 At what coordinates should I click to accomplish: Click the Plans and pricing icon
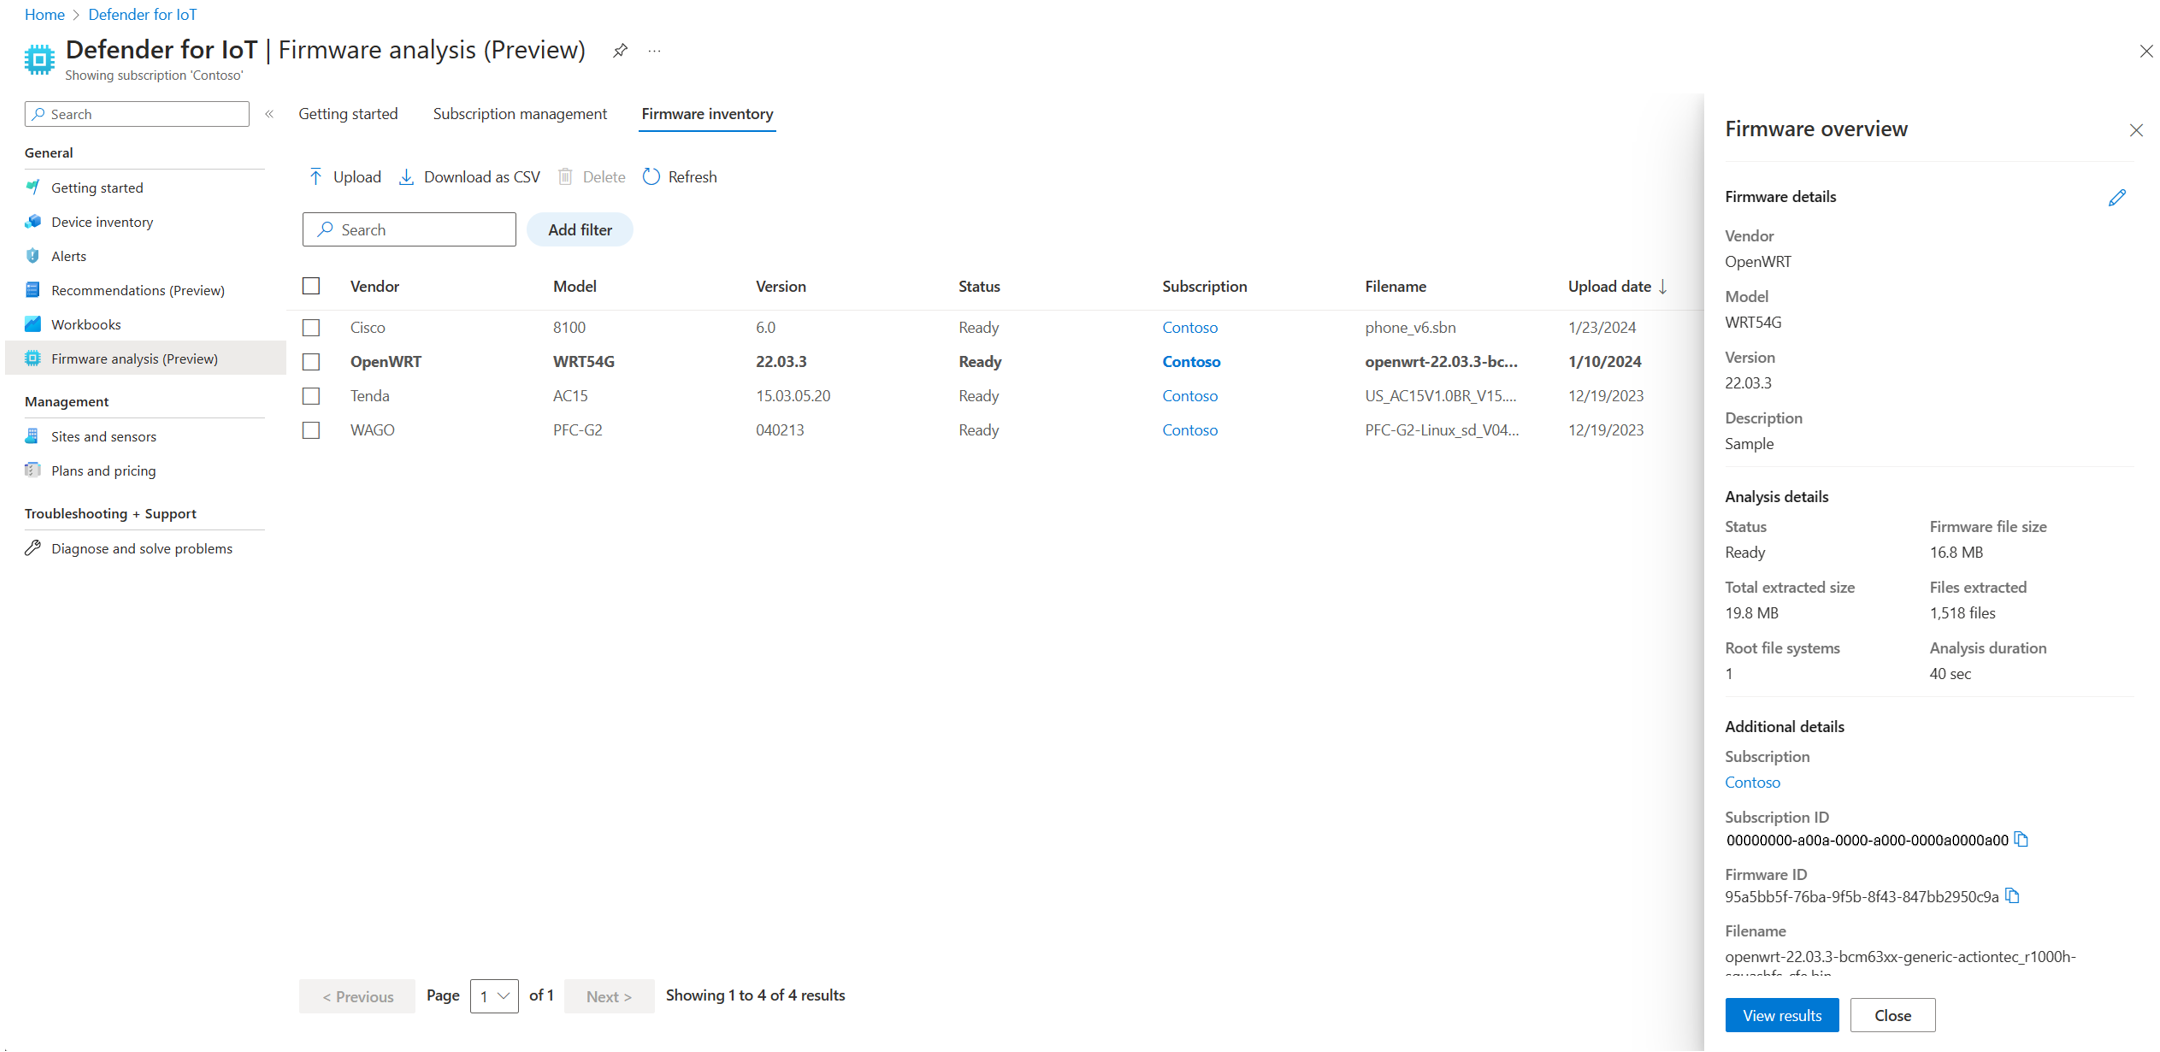33,470
